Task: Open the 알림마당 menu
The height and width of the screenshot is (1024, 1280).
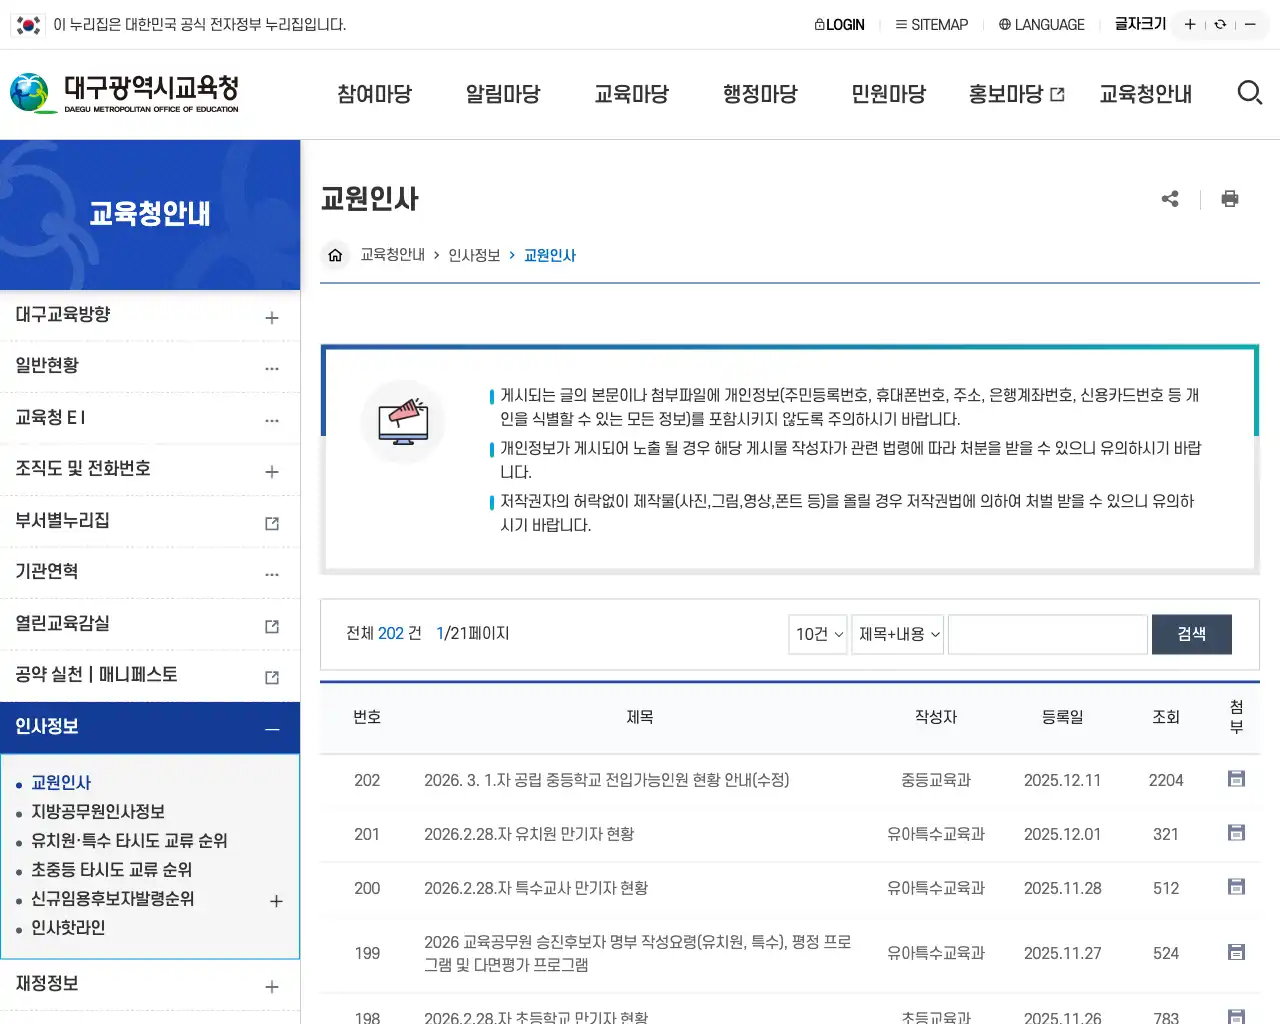Action: [503, 94]
